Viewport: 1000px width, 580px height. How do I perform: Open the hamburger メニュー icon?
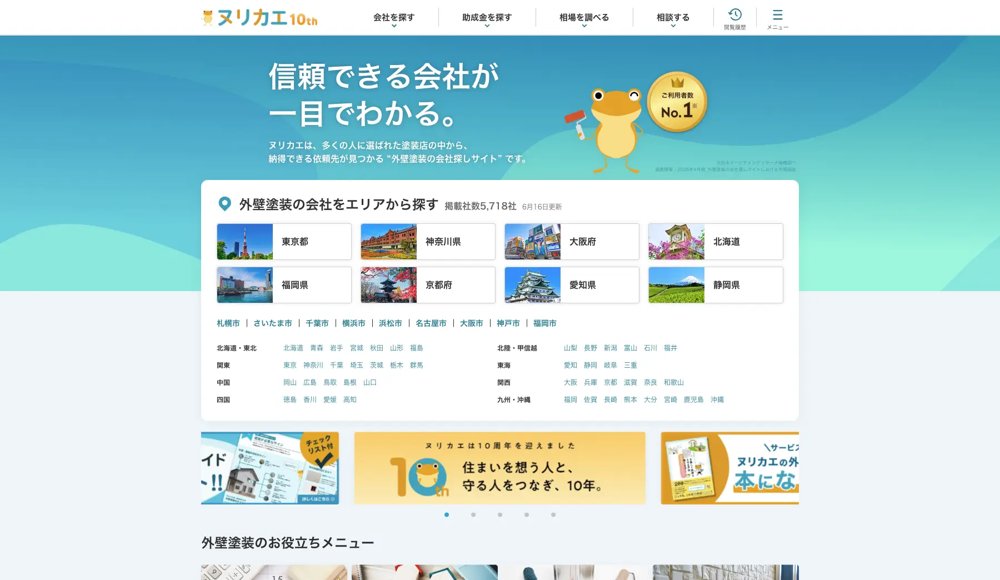tap(777, 18)
